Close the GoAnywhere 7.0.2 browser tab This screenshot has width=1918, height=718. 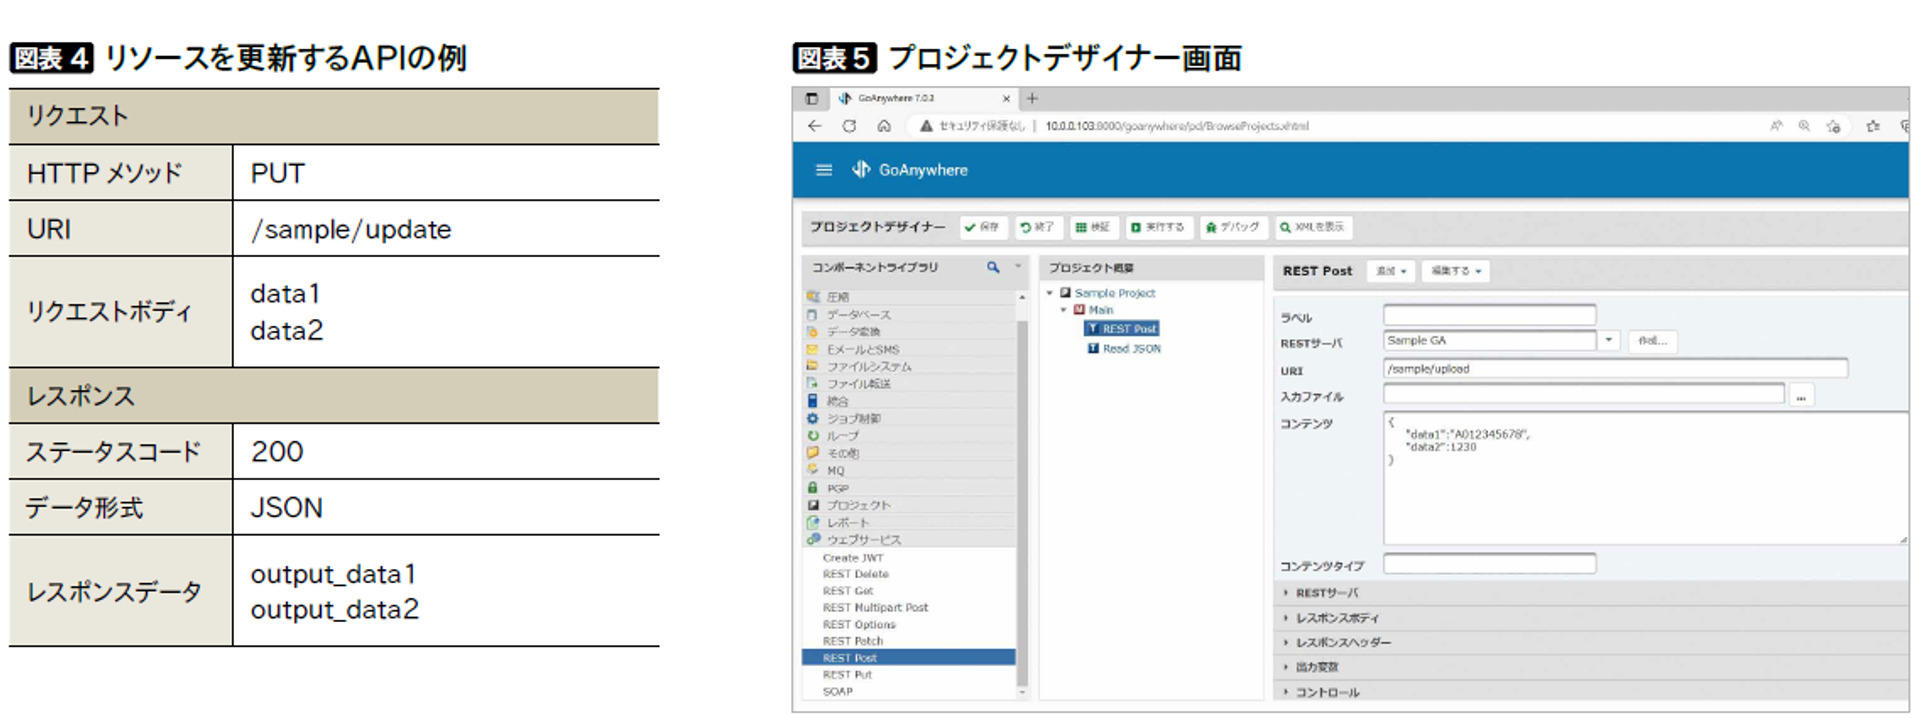(x=1006, y=98)
